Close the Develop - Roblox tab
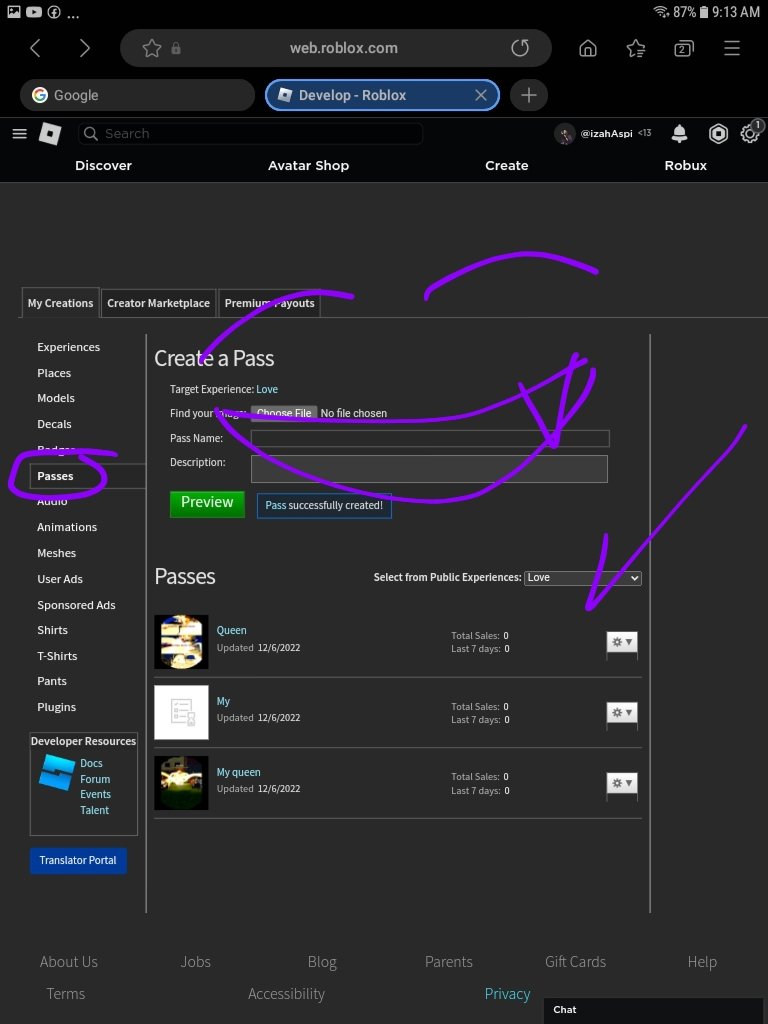The image size is (768, 1024). coord(481,95)
